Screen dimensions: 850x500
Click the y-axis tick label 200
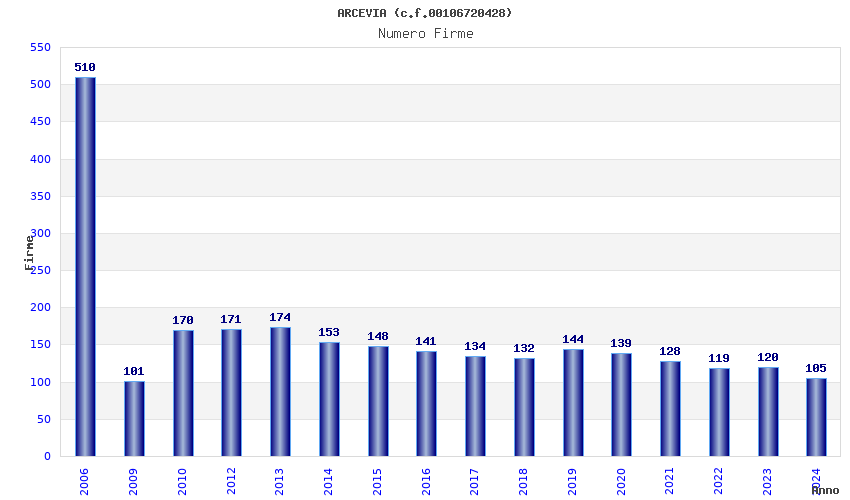coord(41,307)
